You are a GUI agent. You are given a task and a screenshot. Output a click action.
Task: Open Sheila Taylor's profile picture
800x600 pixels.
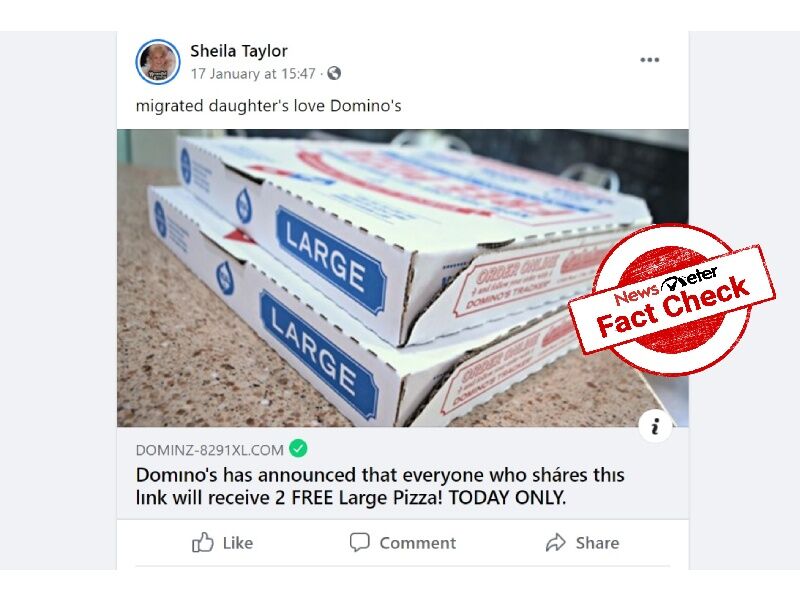coord(158,62)
